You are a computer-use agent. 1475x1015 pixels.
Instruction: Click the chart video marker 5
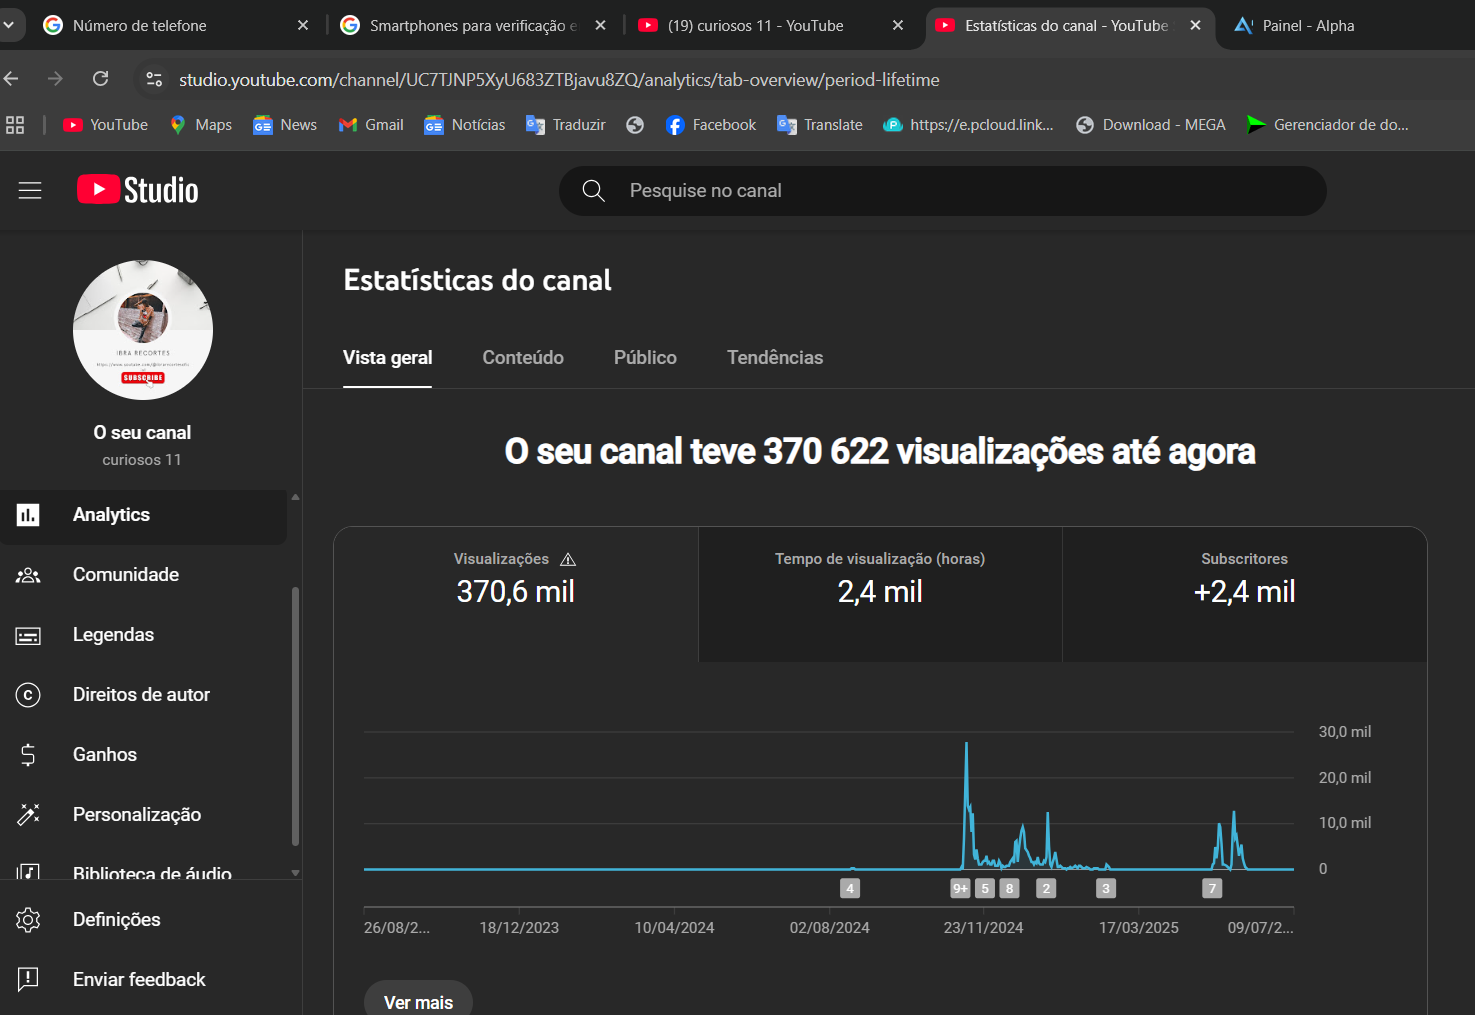click(985, 888)
